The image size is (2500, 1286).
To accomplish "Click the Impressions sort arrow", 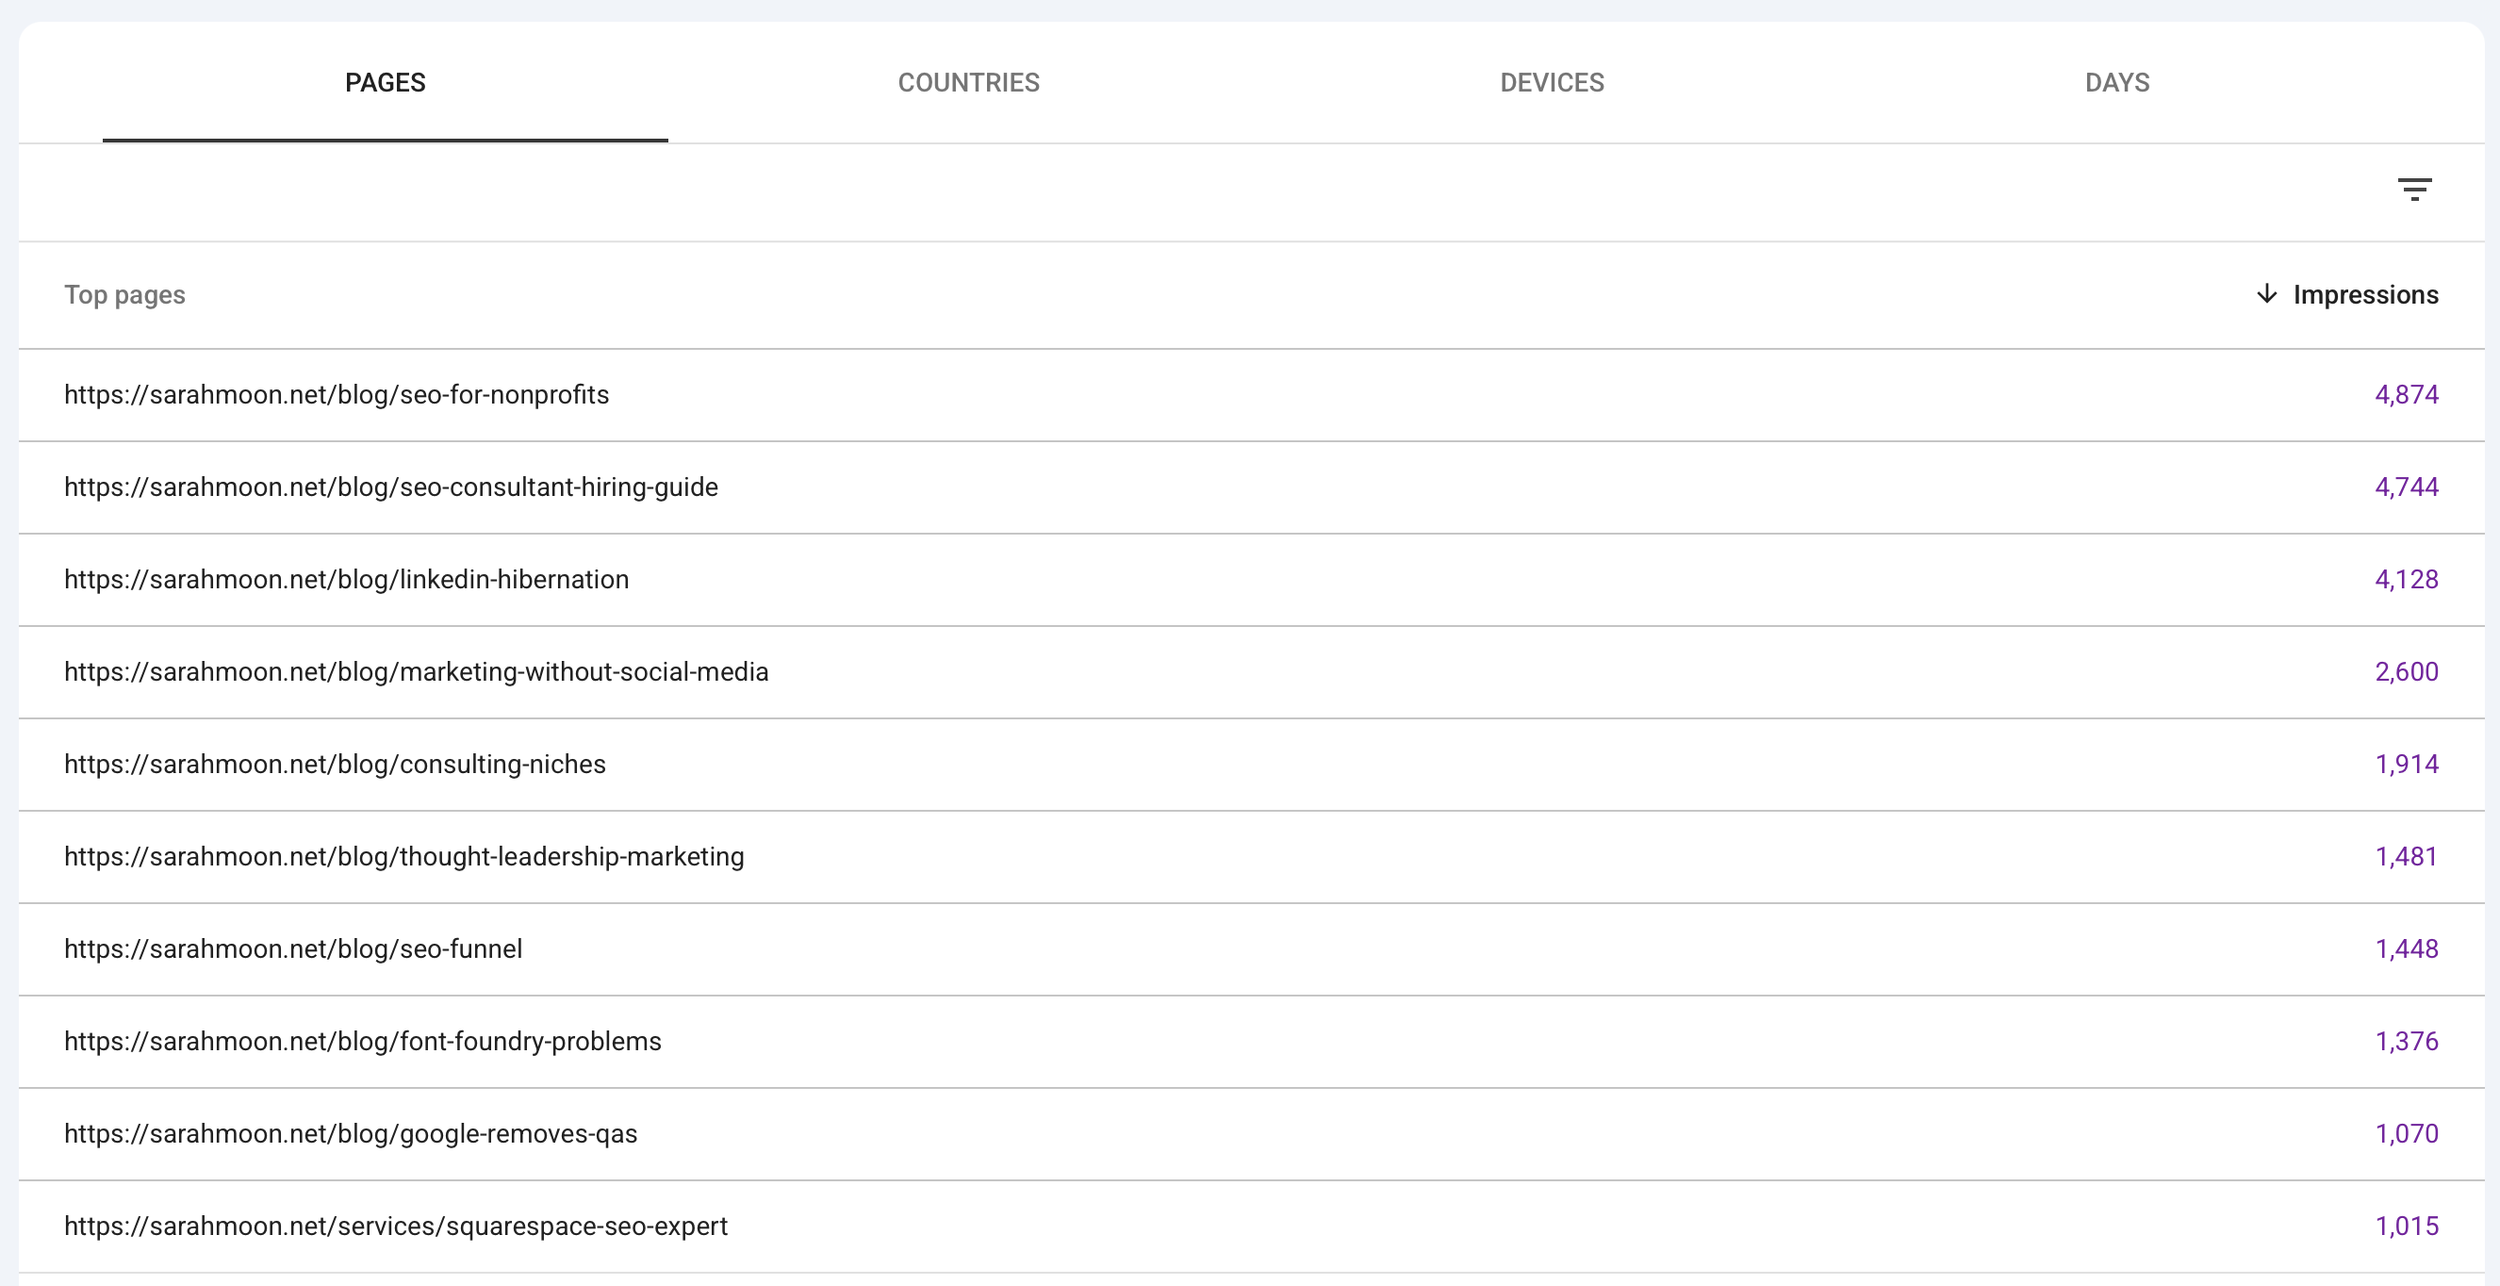I will pyautogui.click(x=2266, y=294).
